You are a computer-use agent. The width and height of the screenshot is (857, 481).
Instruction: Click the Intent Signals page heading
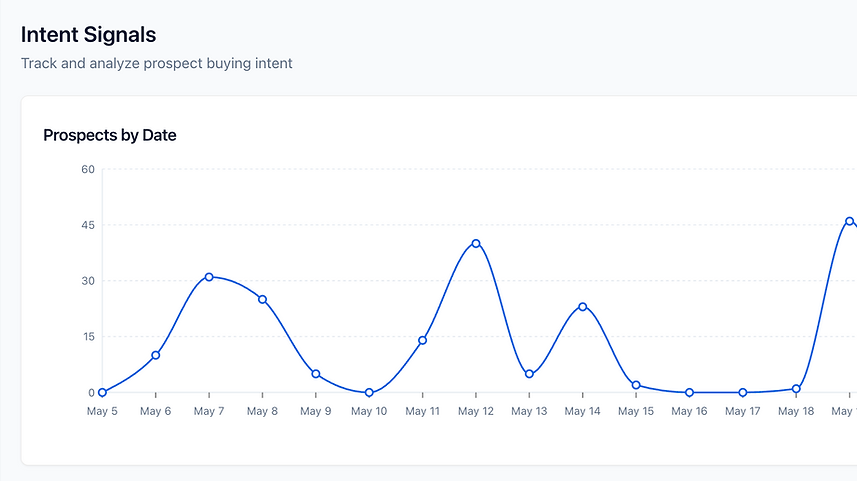click(x=89, y=35)
